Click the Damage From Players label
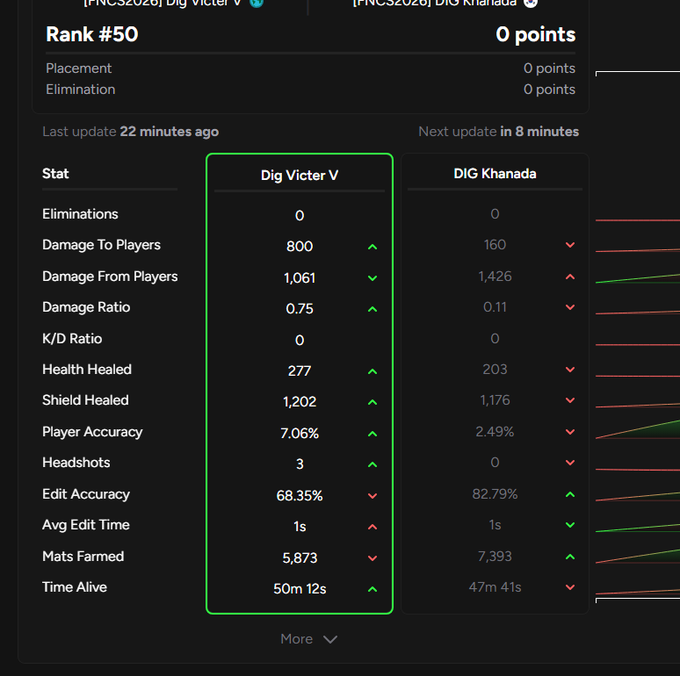This screenshot has height=676, width=680. coord(110,277)
